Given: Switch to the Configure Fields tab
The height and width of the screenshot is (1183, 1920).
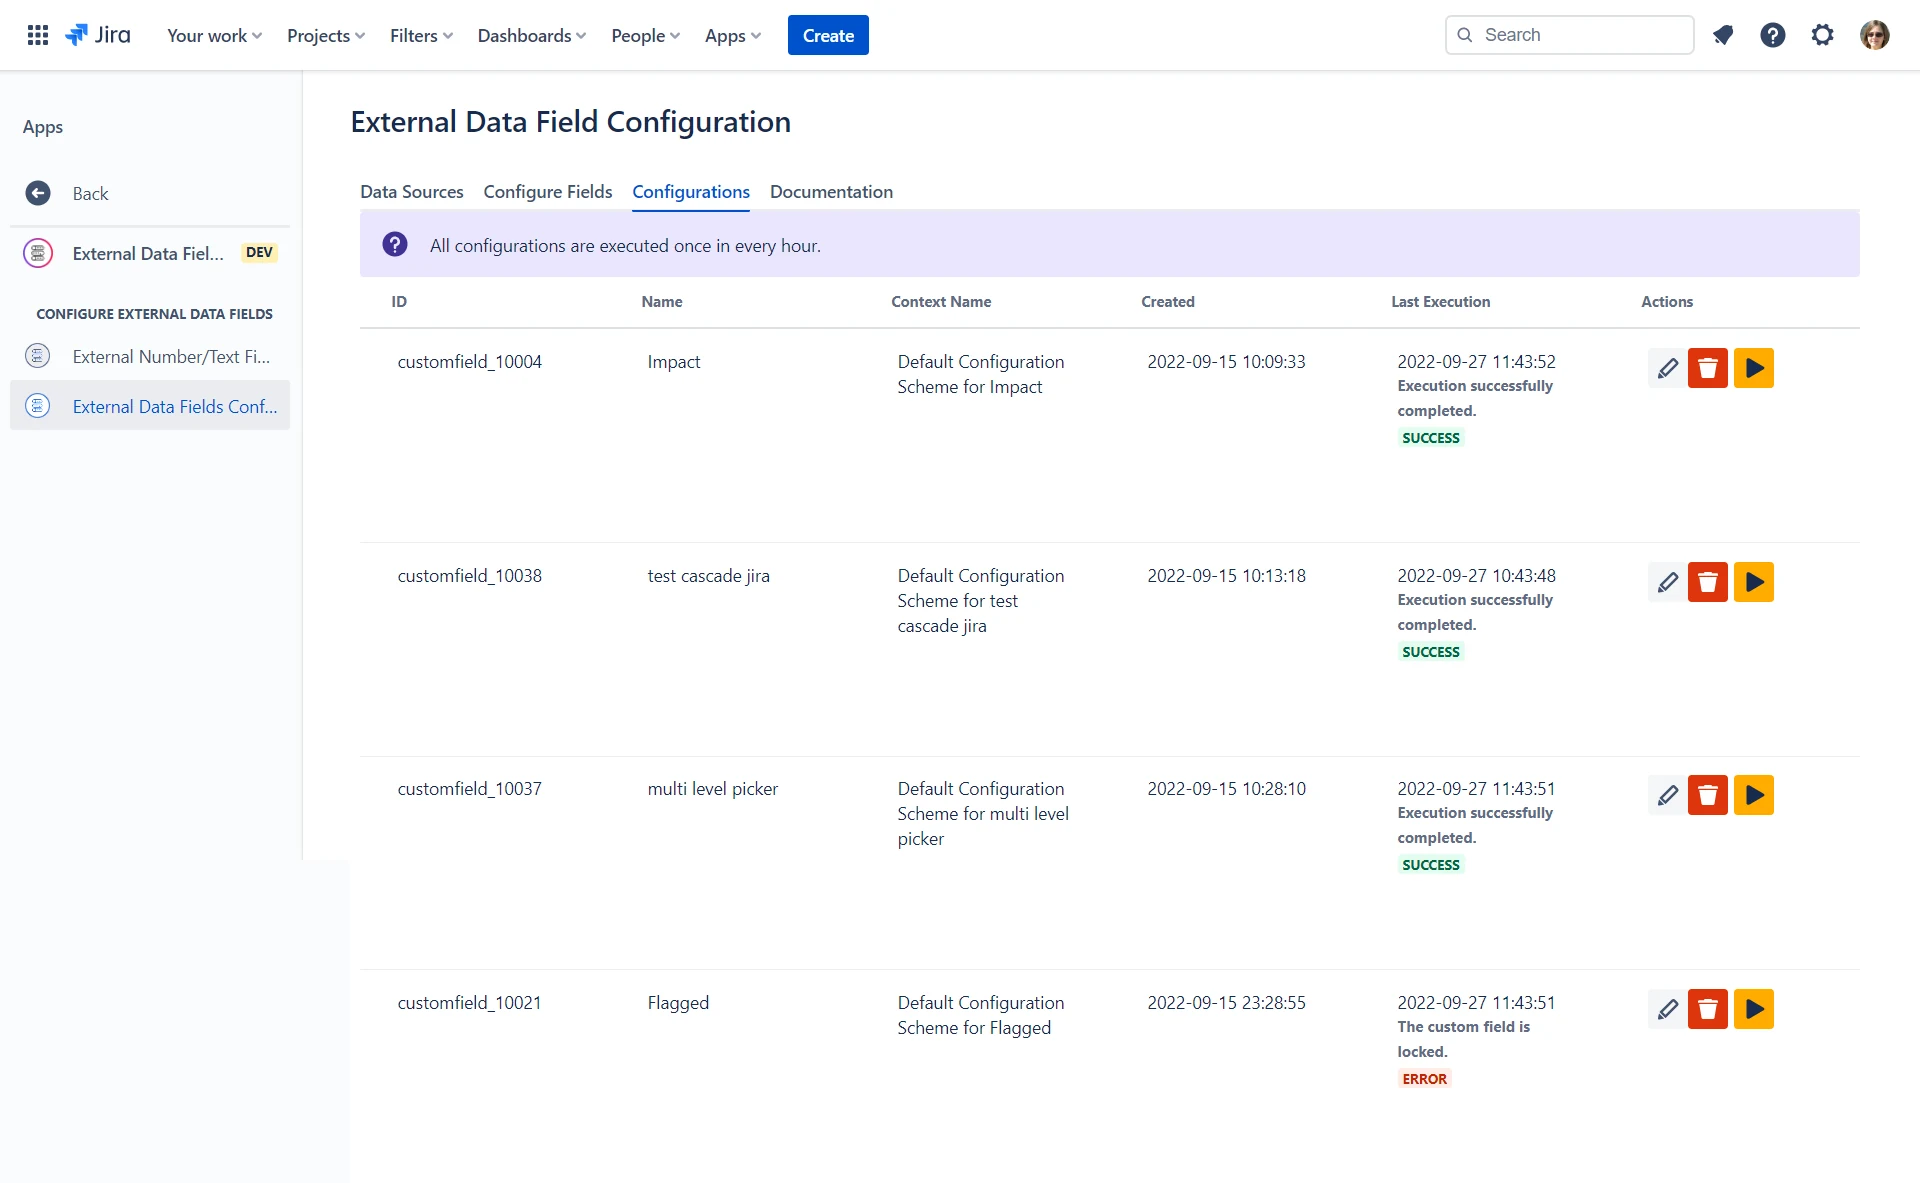Looking at the screenshot, I should tap(548, 192).
